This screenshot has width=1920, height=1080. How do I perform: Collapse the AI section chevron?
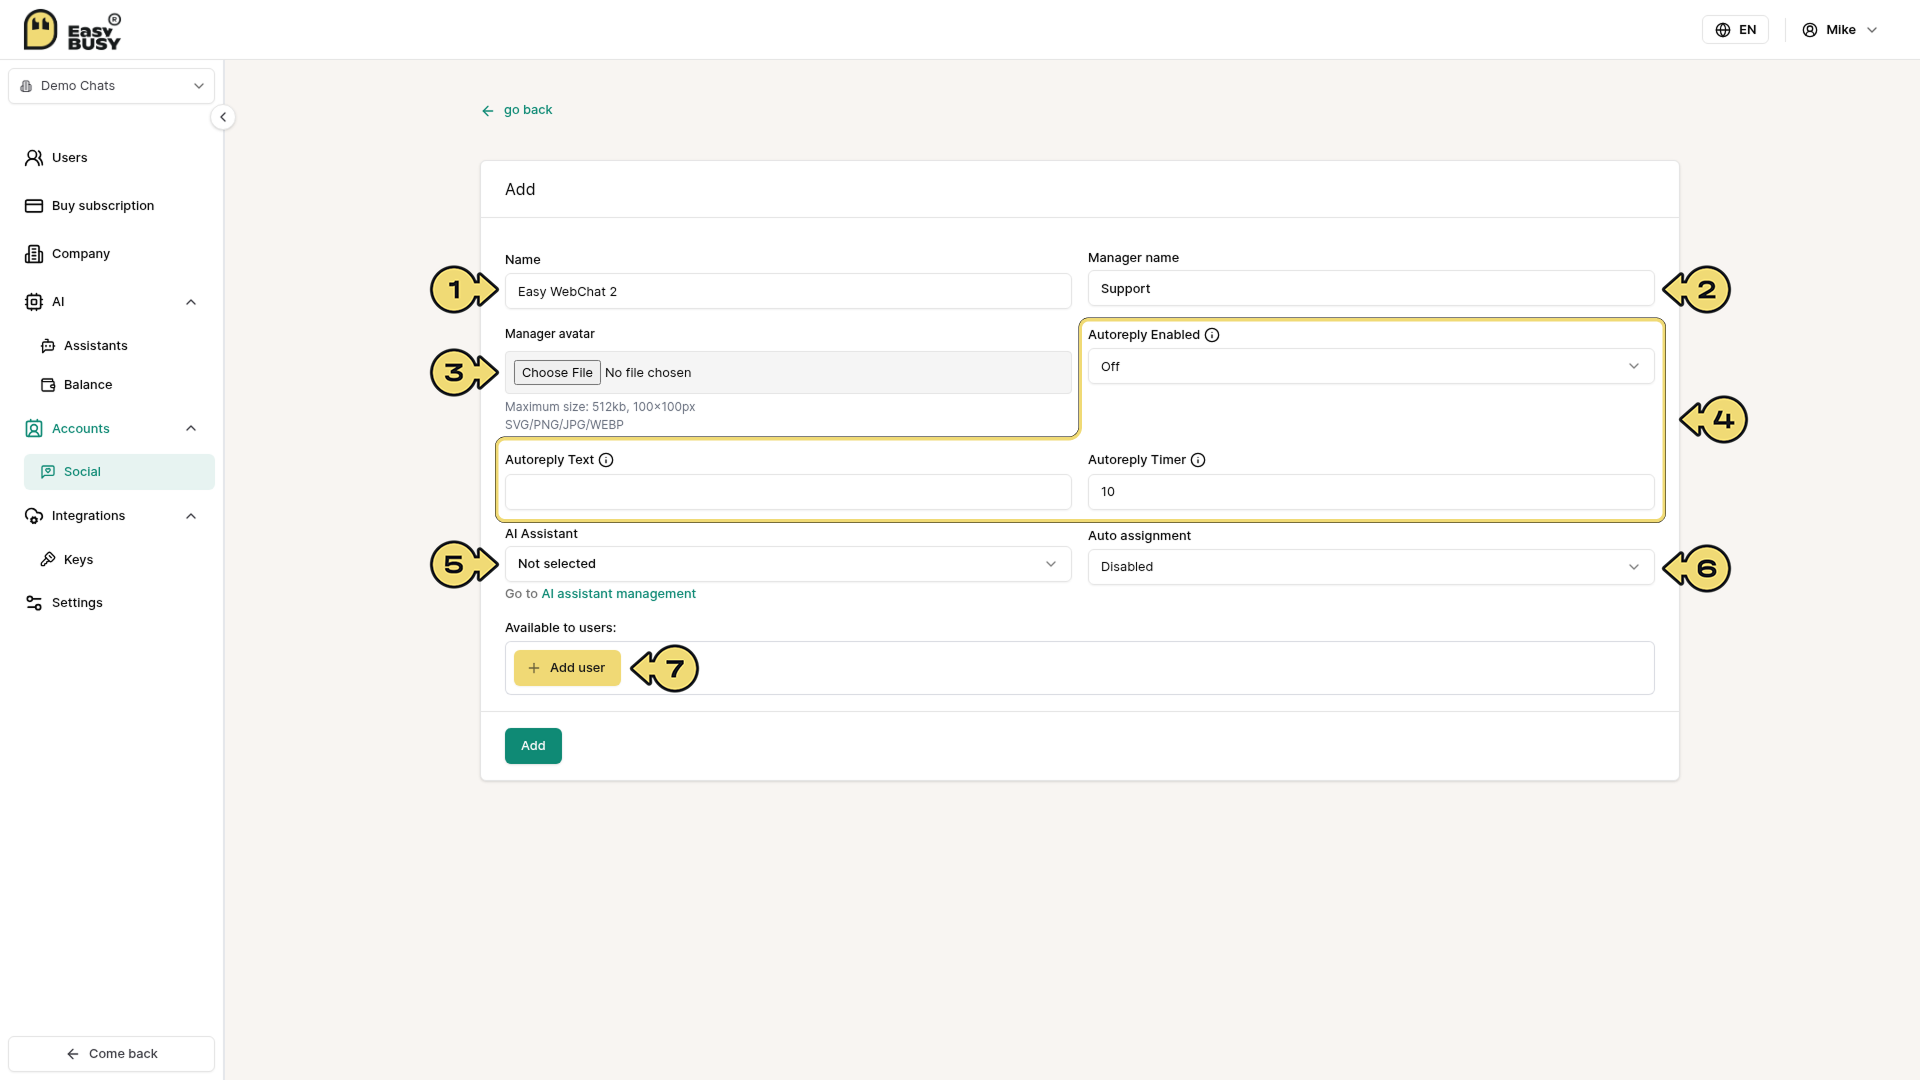tap(191, 302)
